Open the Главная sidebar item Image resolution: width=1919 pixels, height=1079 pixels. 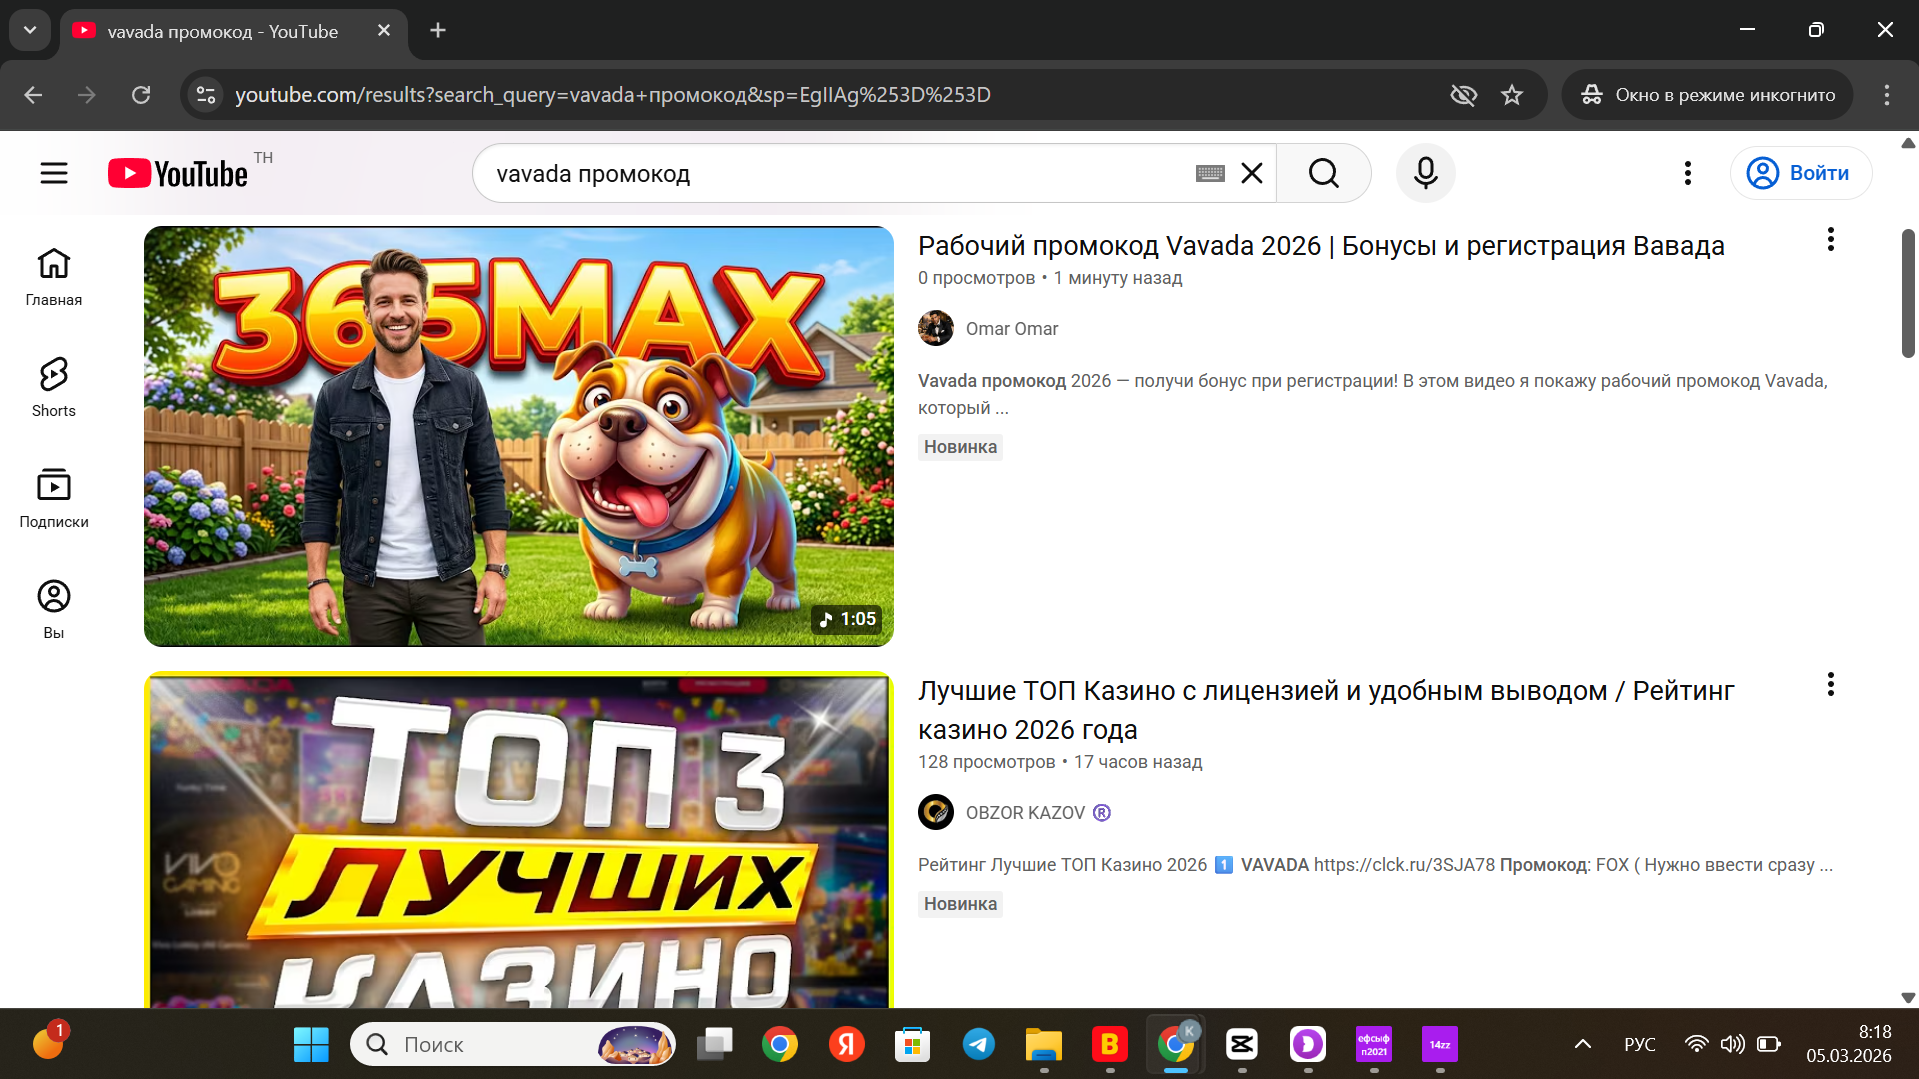tap(54, 277)
